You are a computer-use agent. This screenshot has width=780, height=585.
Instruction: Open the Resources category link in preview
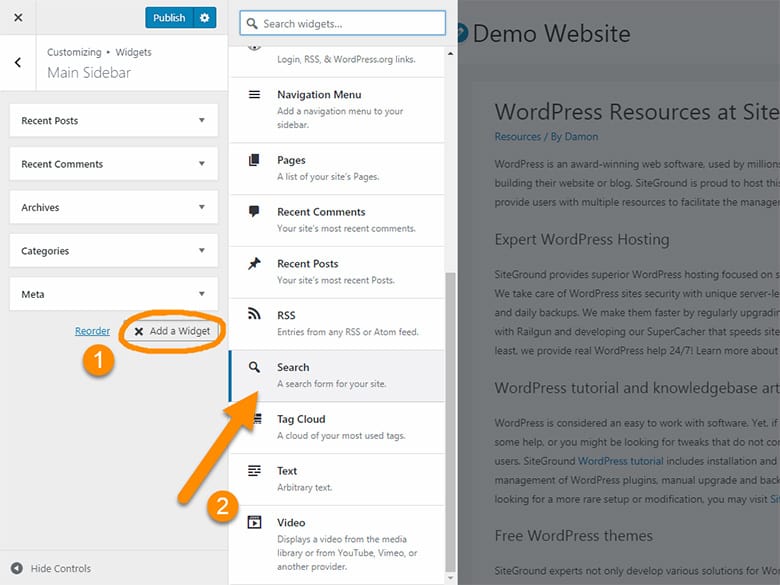pyautogui.click(x=517, y=136)
